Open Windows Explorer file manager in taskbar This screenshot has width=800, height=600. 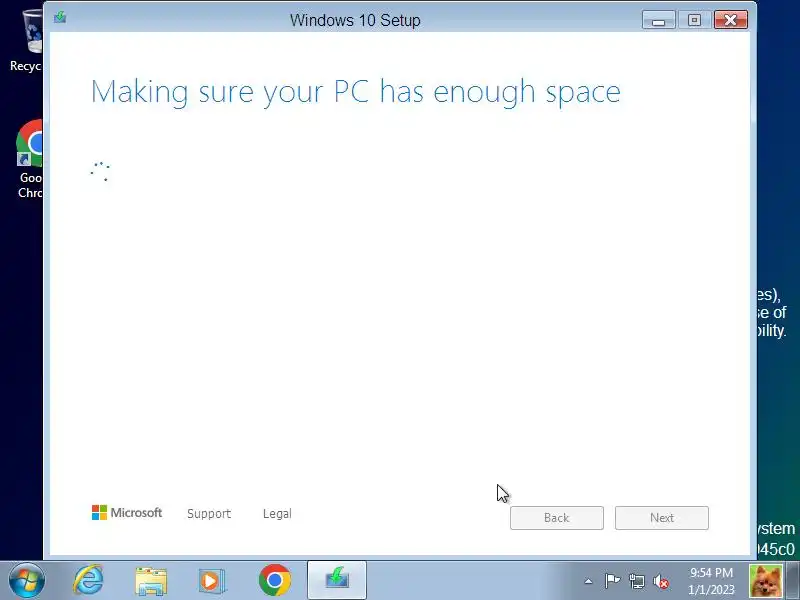click(x=151, y=581)
